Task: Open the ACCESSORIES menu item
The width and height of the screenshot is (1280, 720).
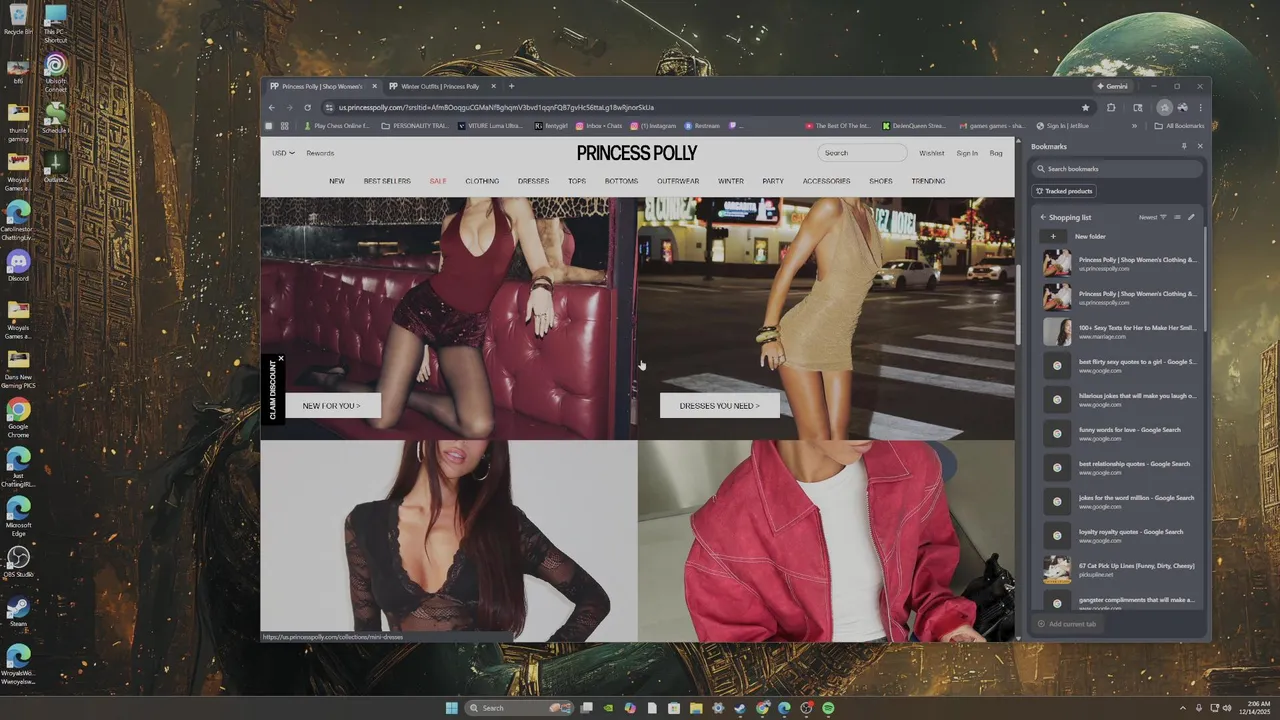Action: pyautogui.click(x=826, y=181)
